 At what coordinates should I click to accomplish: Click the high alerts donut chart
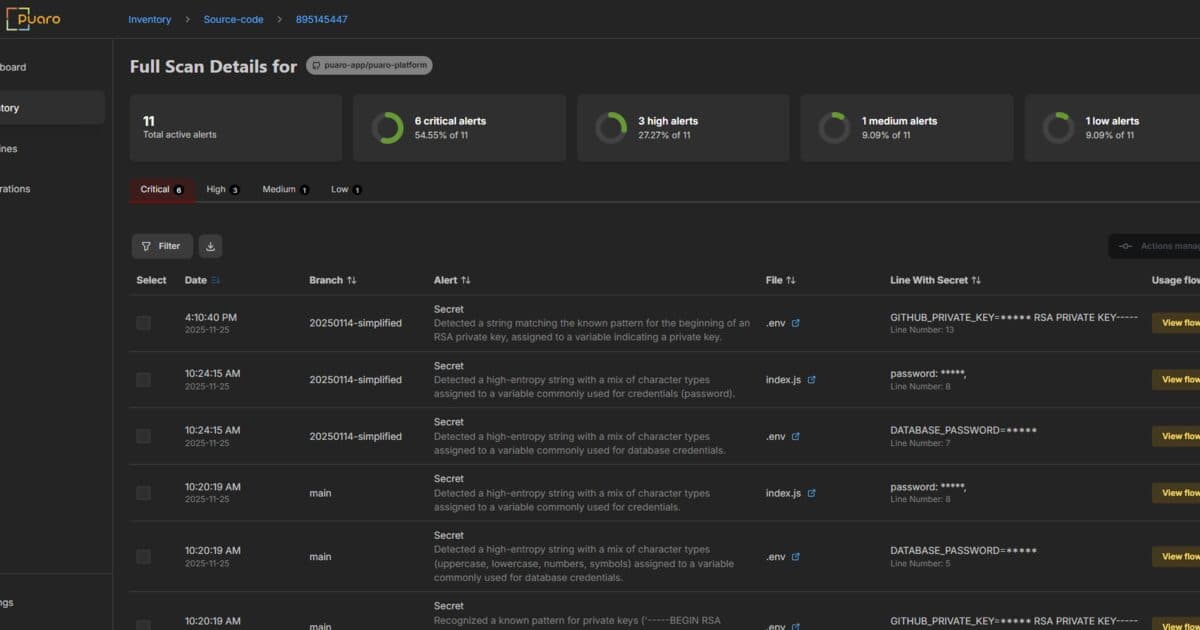tap(611, 128)
